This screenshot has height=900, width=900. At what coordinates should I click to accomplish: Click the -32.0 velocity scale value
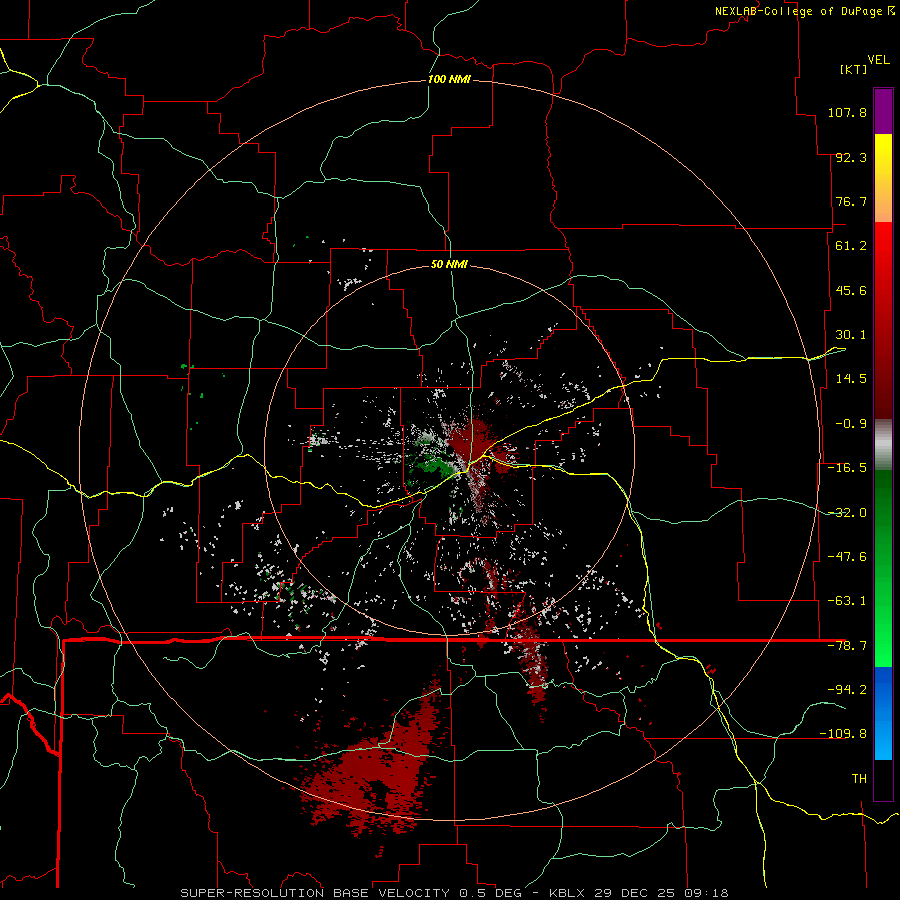(847, 513)
